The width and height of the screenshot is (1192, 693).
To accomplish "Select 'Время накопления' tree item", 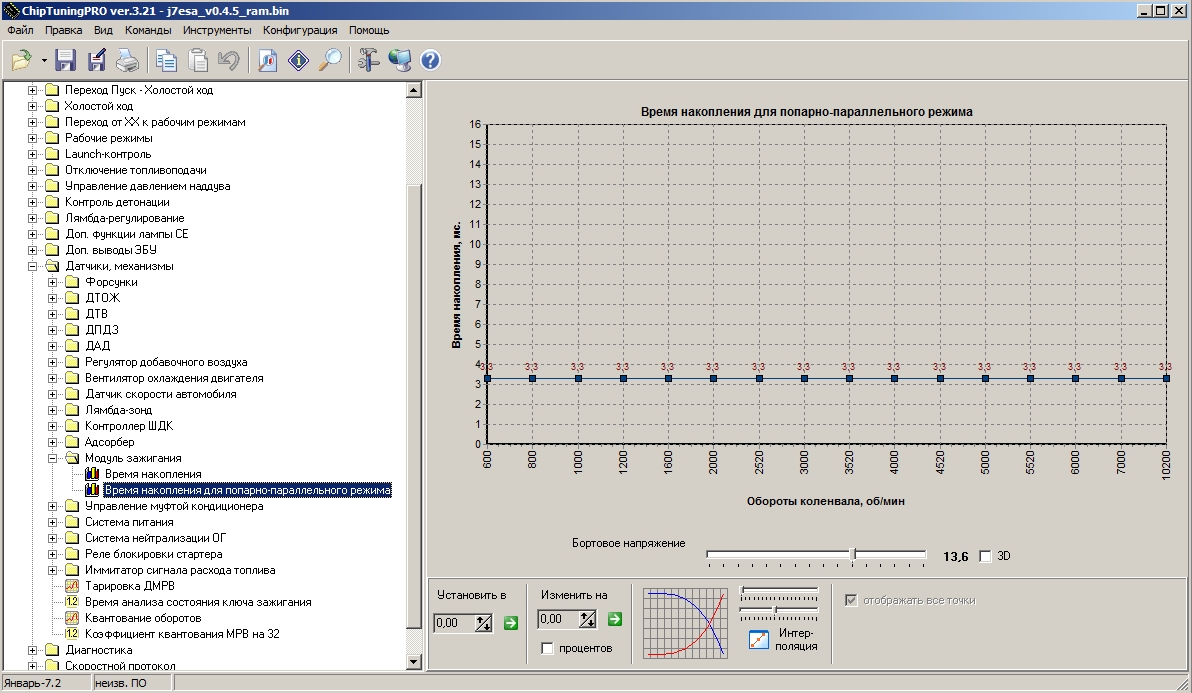I will coord(152,474).
